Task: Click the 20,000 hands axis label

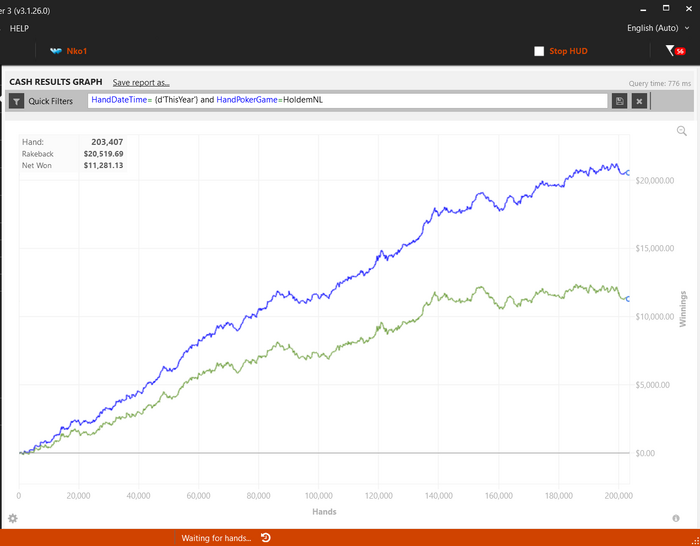Action: pos(79,496)
